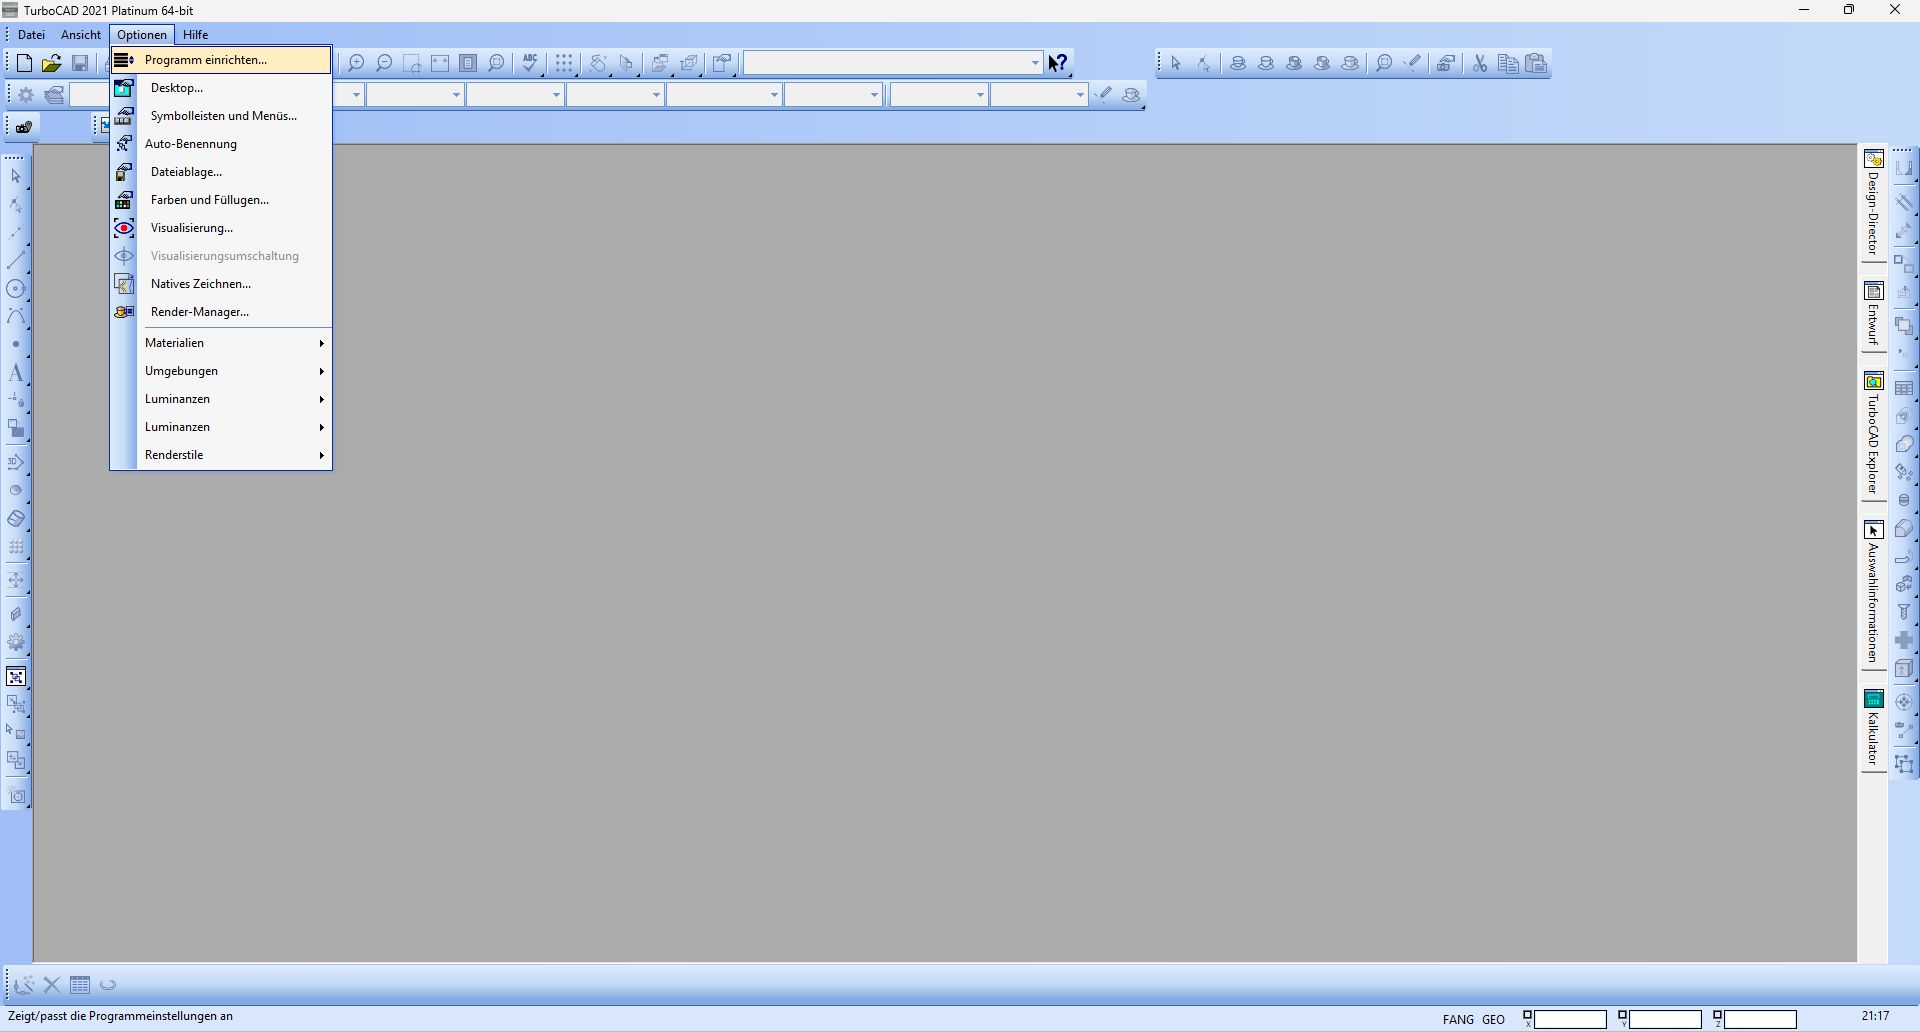Screen dimensions: 1920x1032
Task: Click the plus icon in far-right toolbar
Action: click(x=1904, y=640)
